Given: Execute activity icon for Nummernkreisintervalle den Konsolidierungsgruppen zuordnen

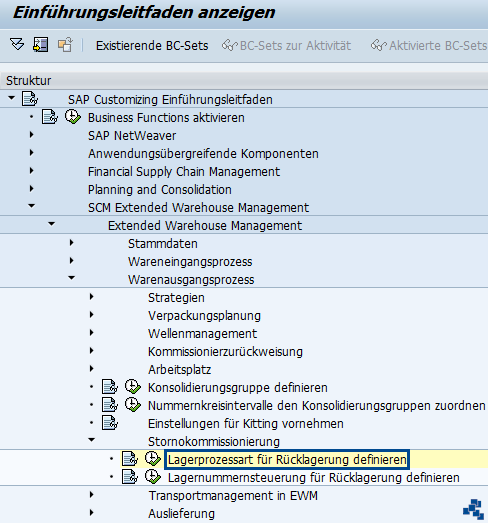Looking at the screenshot, I should click(132, 405).
